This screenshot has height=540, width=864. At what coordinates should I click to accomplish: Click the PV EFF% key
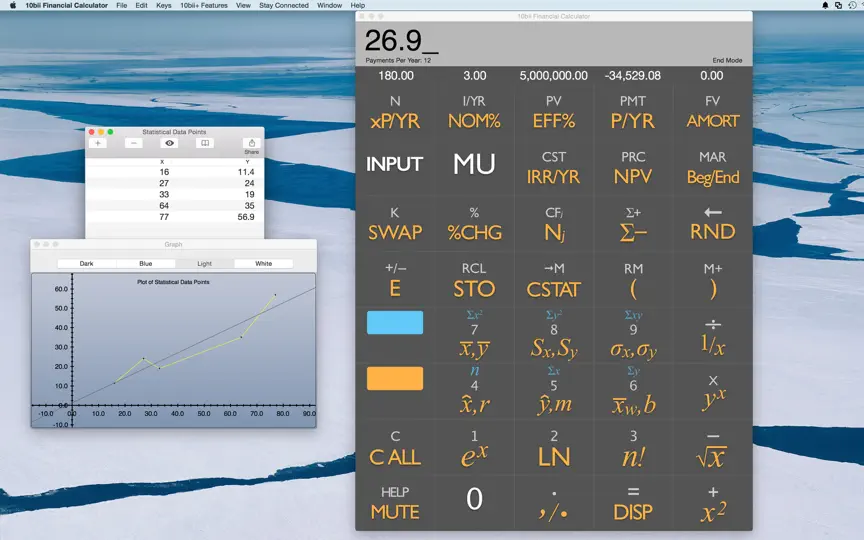click(x=554, y=112)
